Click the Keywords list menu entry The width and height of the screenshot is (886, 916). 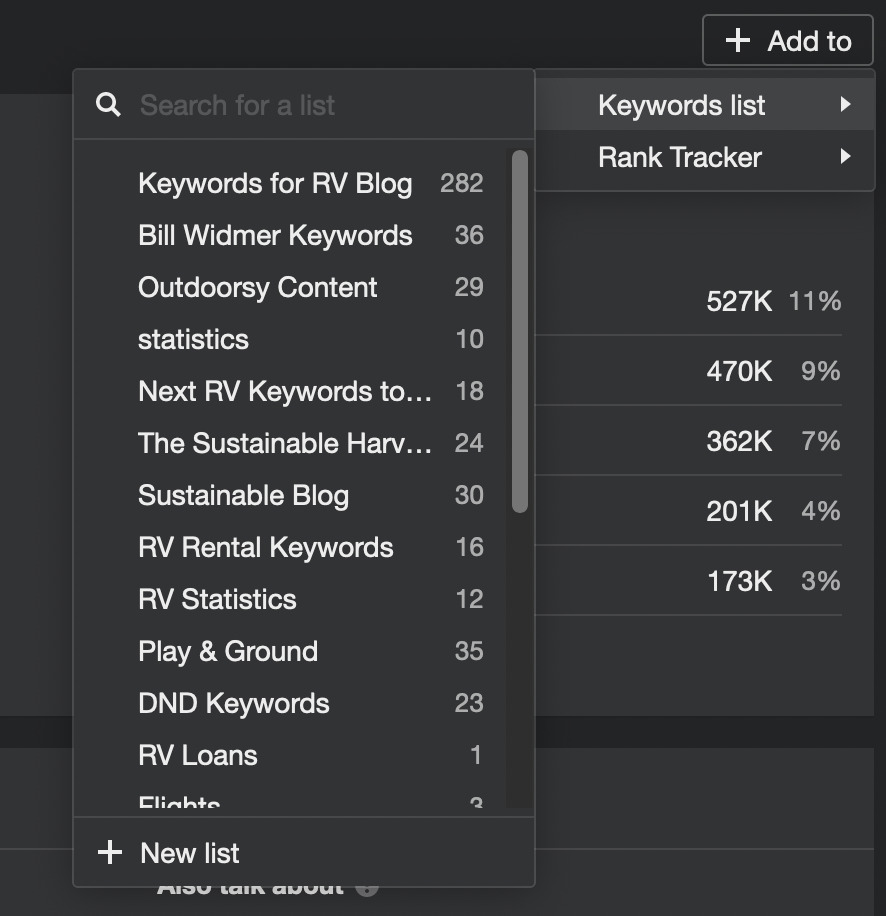click(x=681, y=104)
